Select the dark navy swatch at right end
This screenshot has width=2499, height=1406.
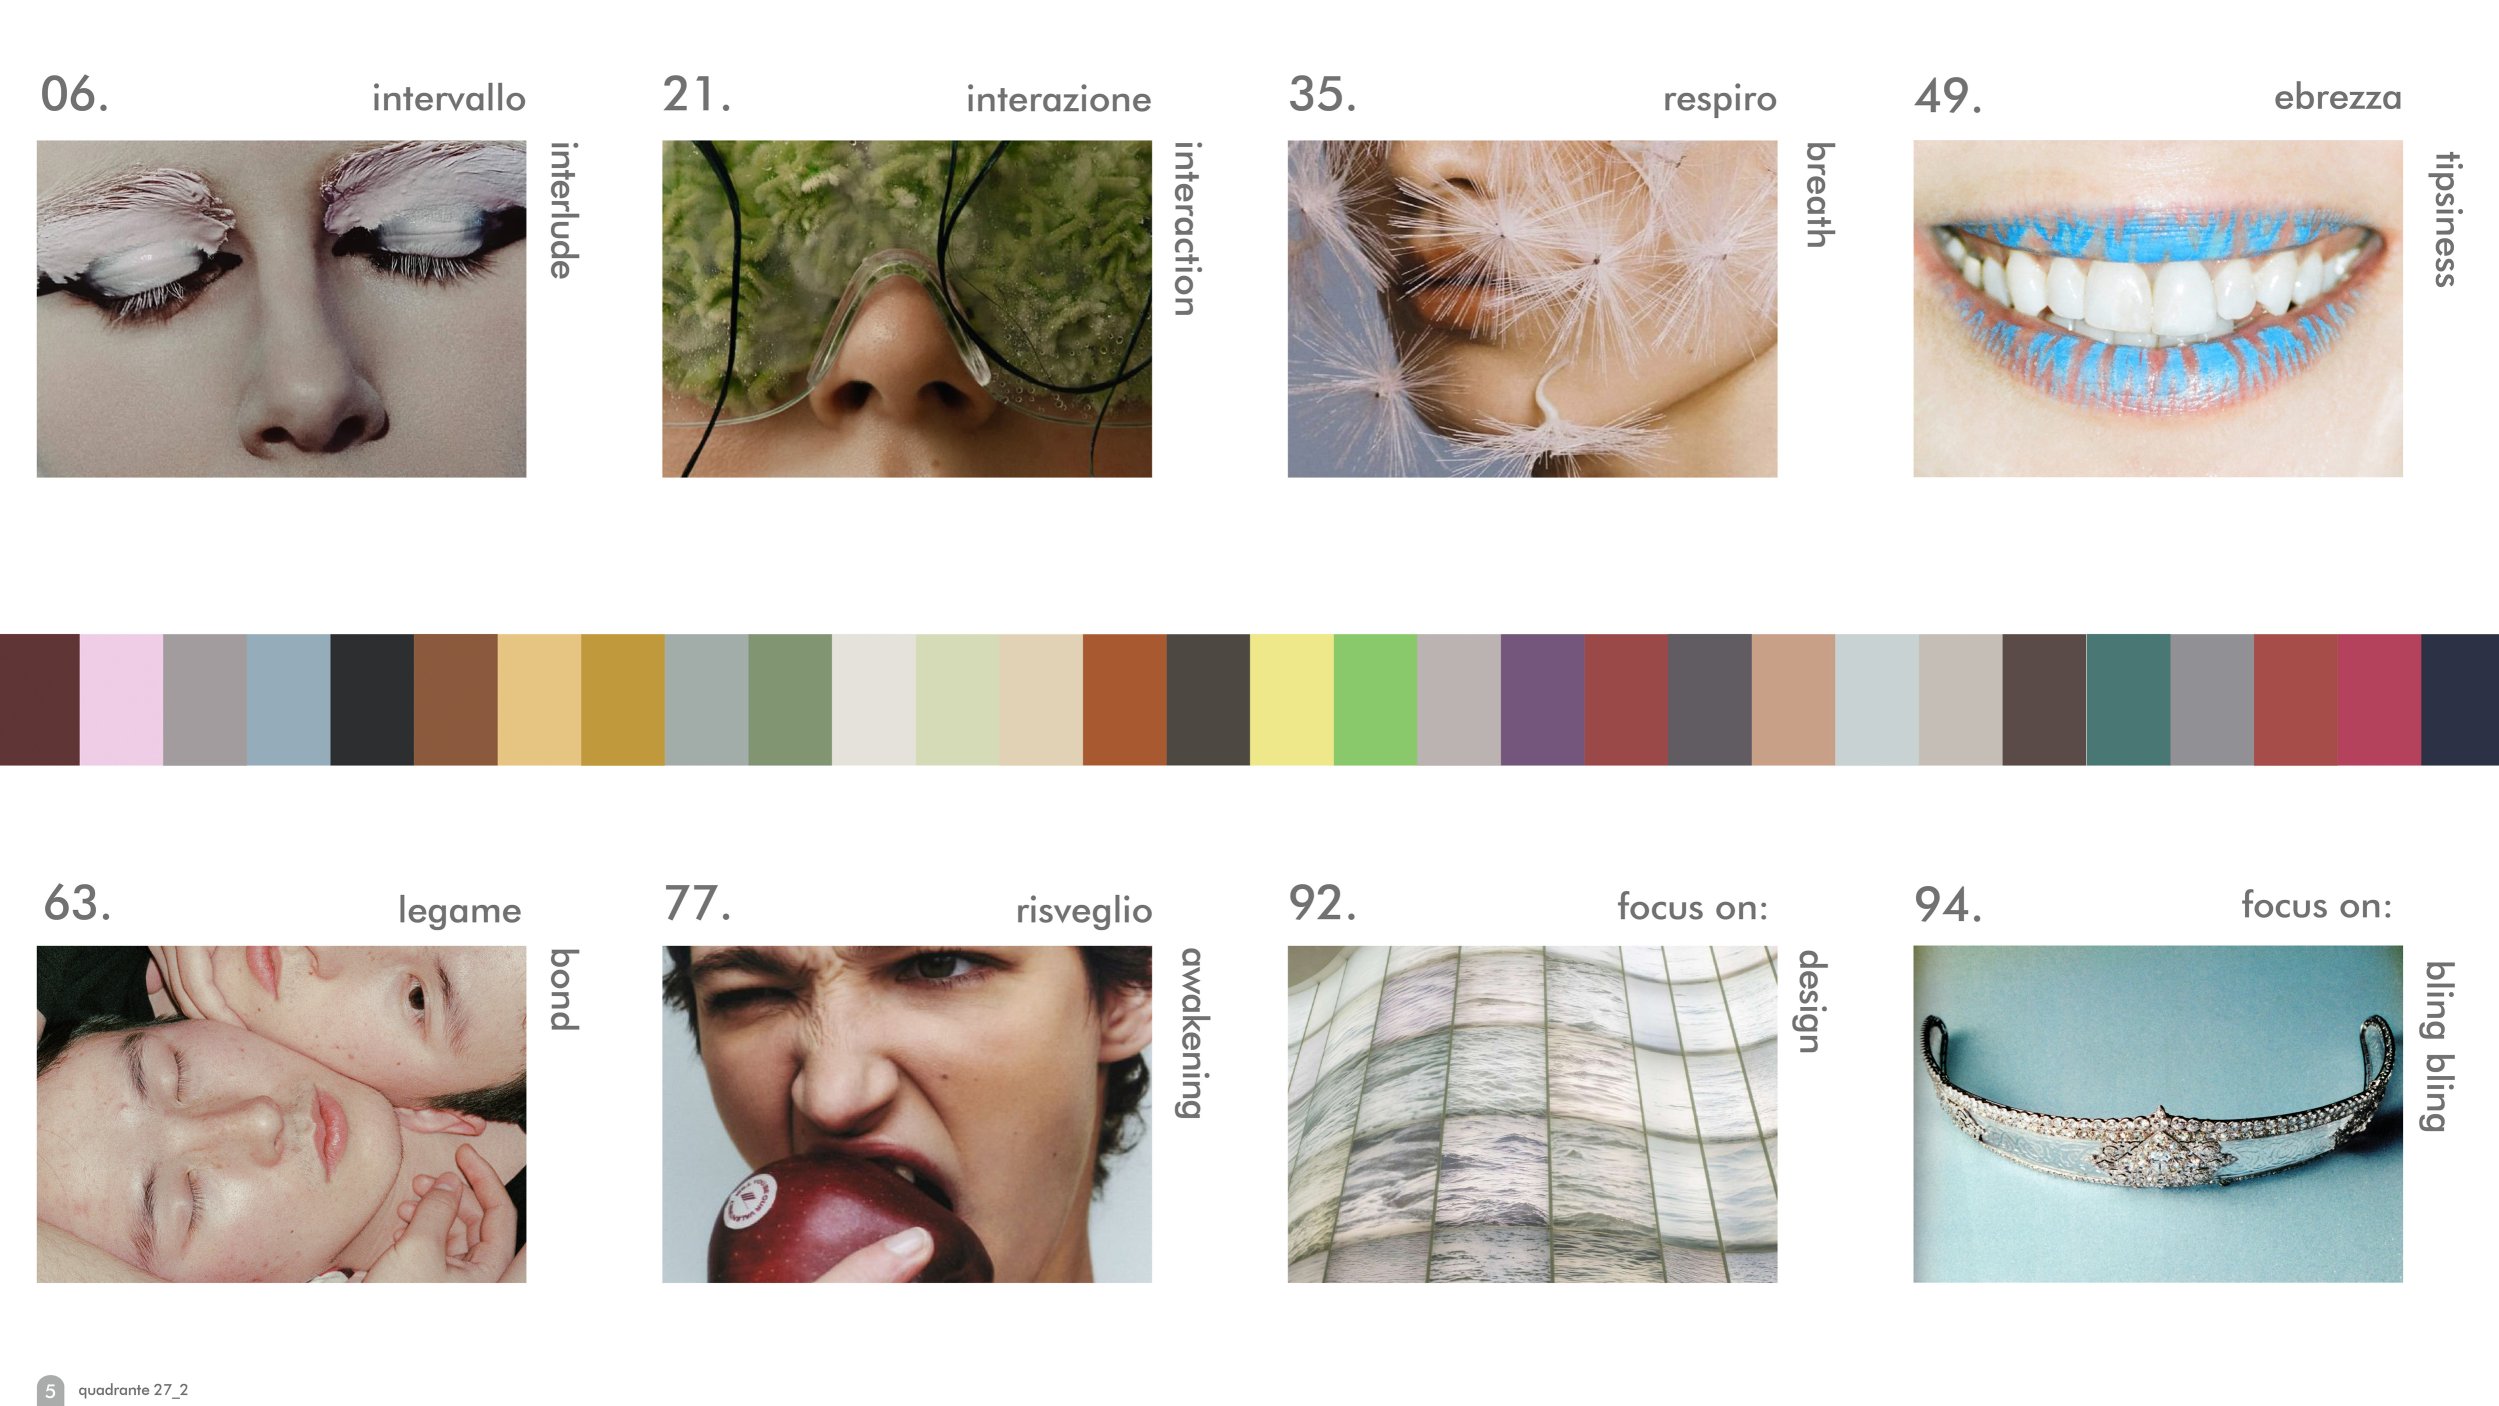[x=2460, y=700]
